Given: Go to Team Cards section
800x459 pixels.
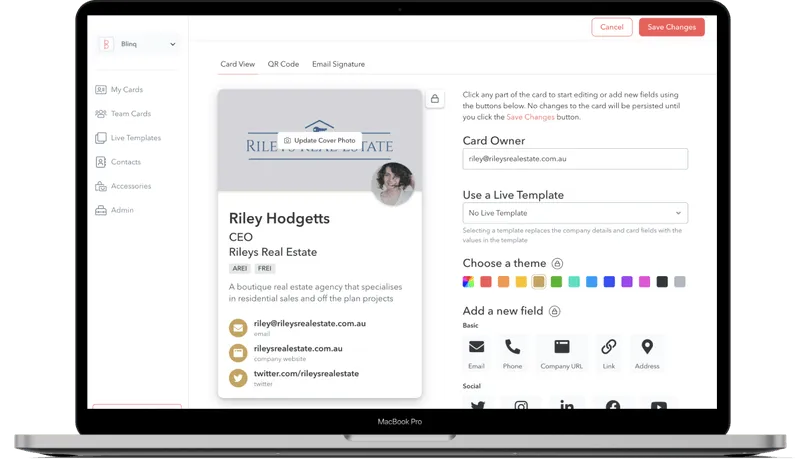Looking at the screenshot, I should click(123, 114).
